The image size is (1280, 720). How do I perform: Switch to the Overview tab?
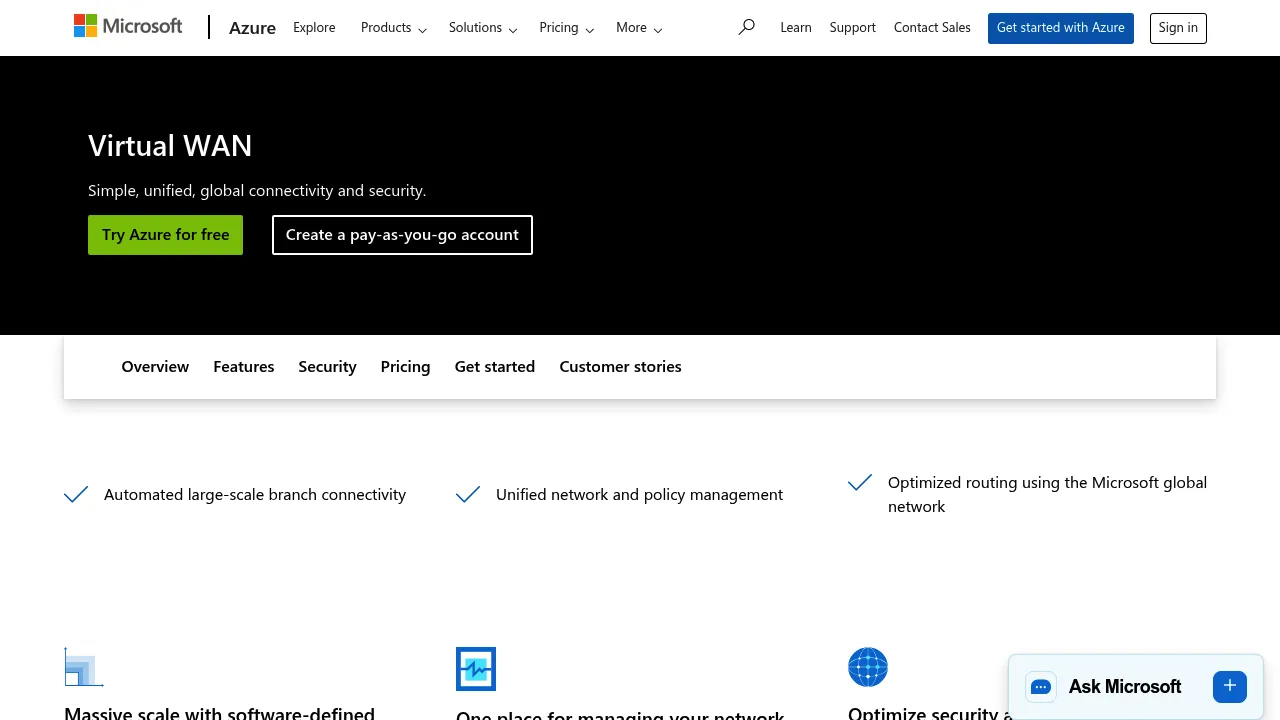[x=155, y=367]
